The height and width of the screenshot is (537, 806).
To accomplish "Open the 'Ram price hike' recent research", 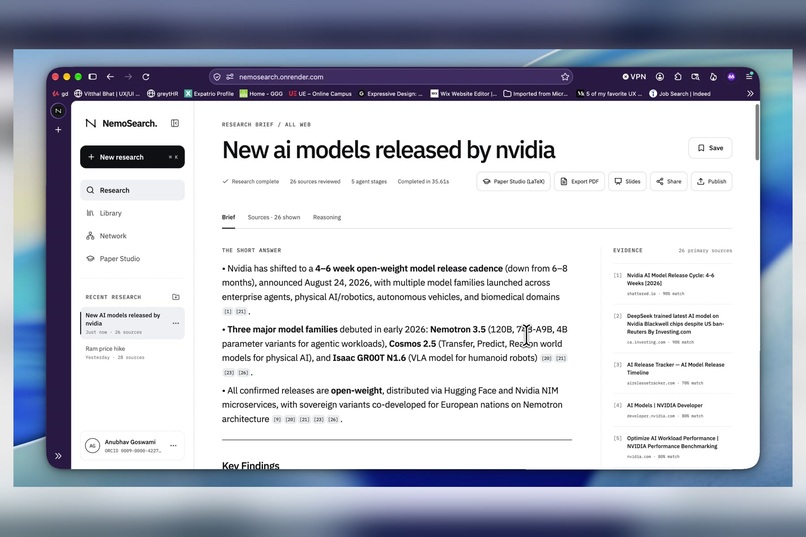I will coord(132,353).
